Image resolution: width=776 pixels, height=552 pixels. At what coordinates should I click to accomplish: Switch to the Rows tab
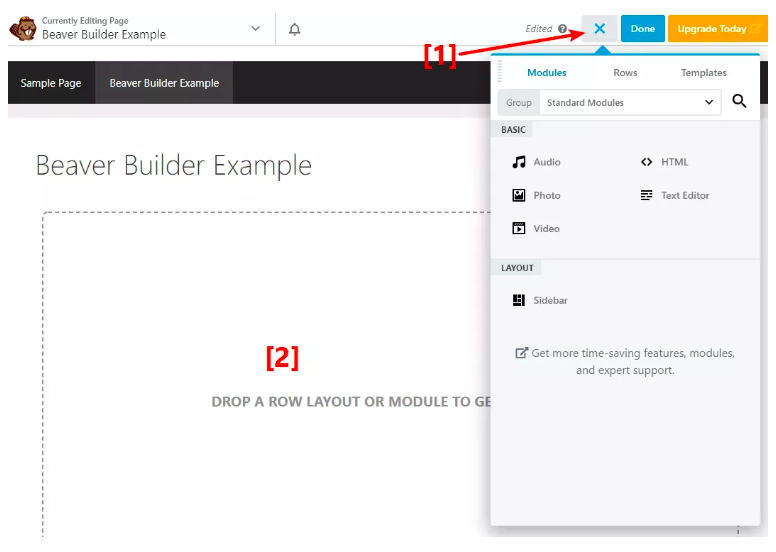(625, 73)
